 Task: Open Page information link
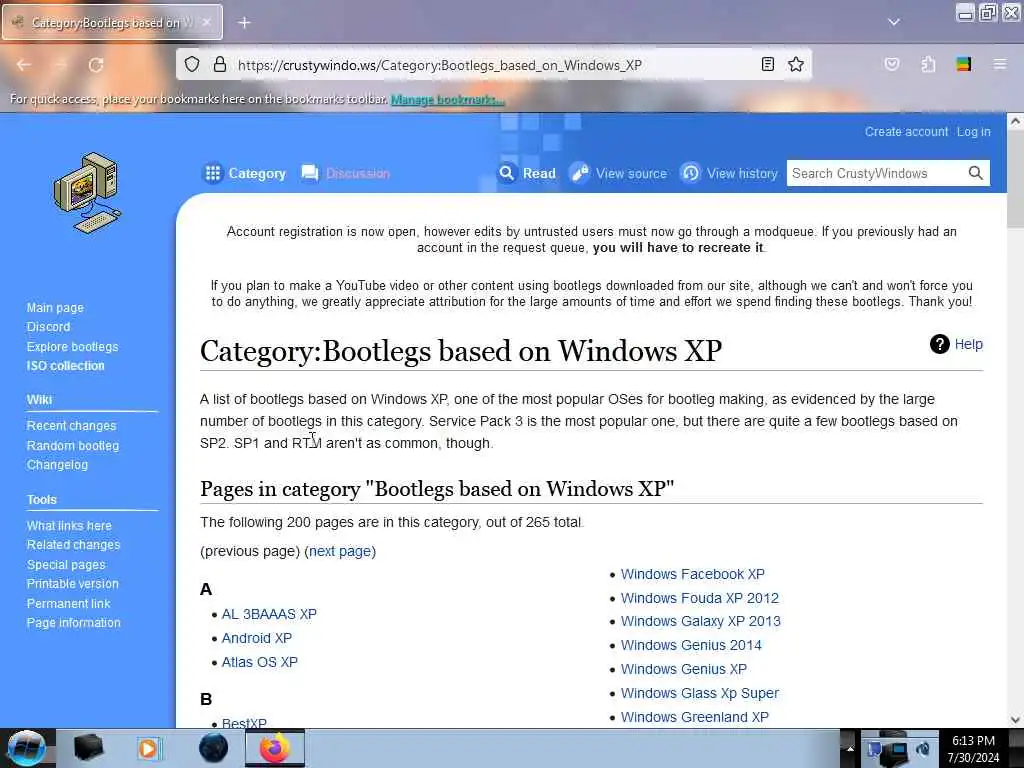(73, 622)
